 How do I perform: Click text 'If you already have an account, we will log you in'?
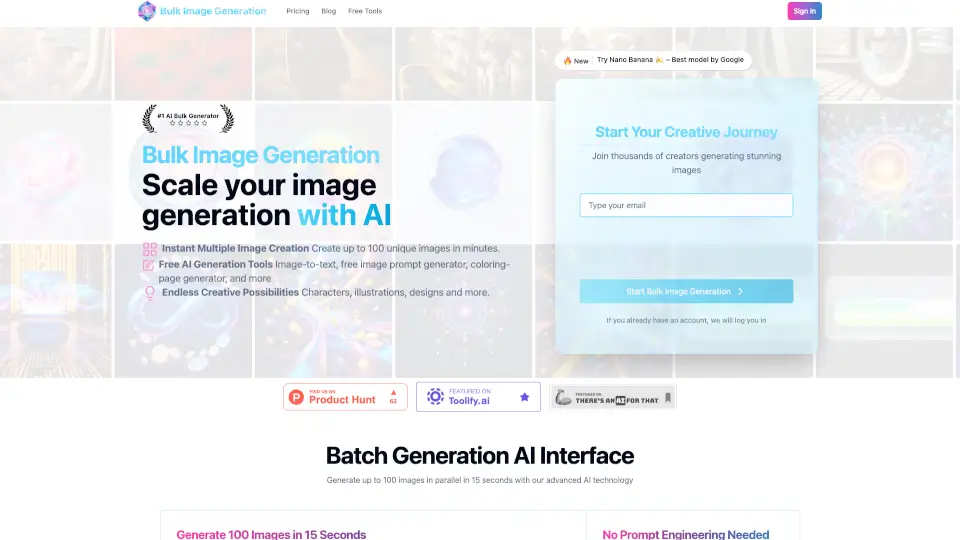click(686, 320)
